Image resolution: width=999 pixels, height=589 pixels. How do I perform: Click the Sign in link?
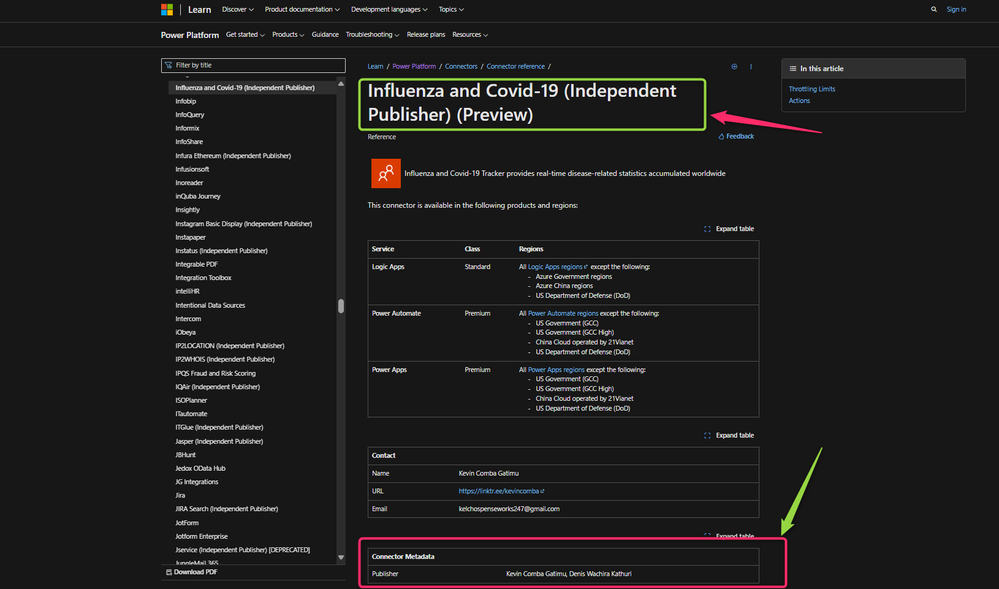tap(956, 10)
